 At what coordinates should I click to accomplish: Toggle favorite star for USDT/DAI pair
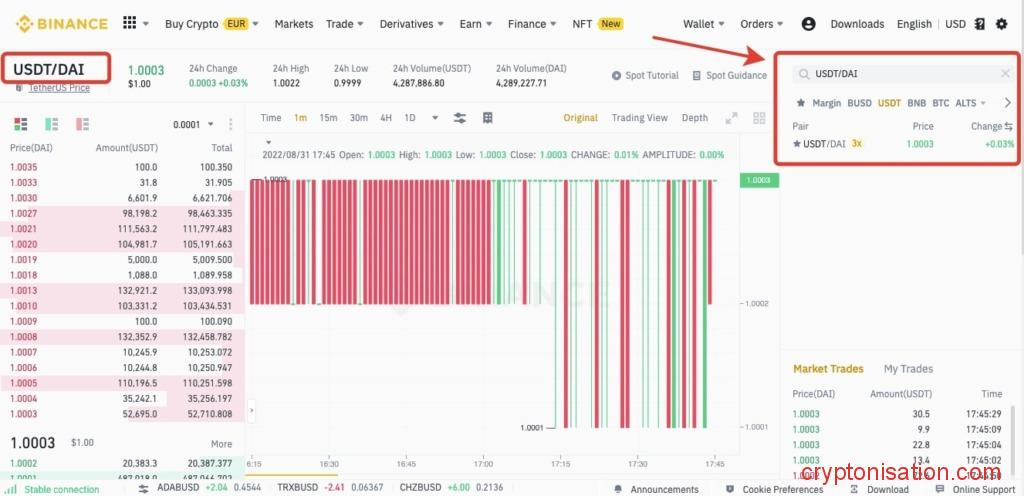[797, 144]
